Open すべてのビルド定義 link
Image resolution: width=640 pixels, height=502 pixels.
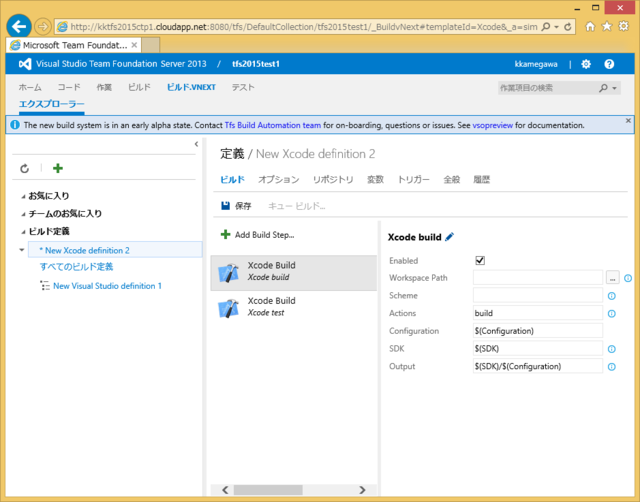(76, 267)
